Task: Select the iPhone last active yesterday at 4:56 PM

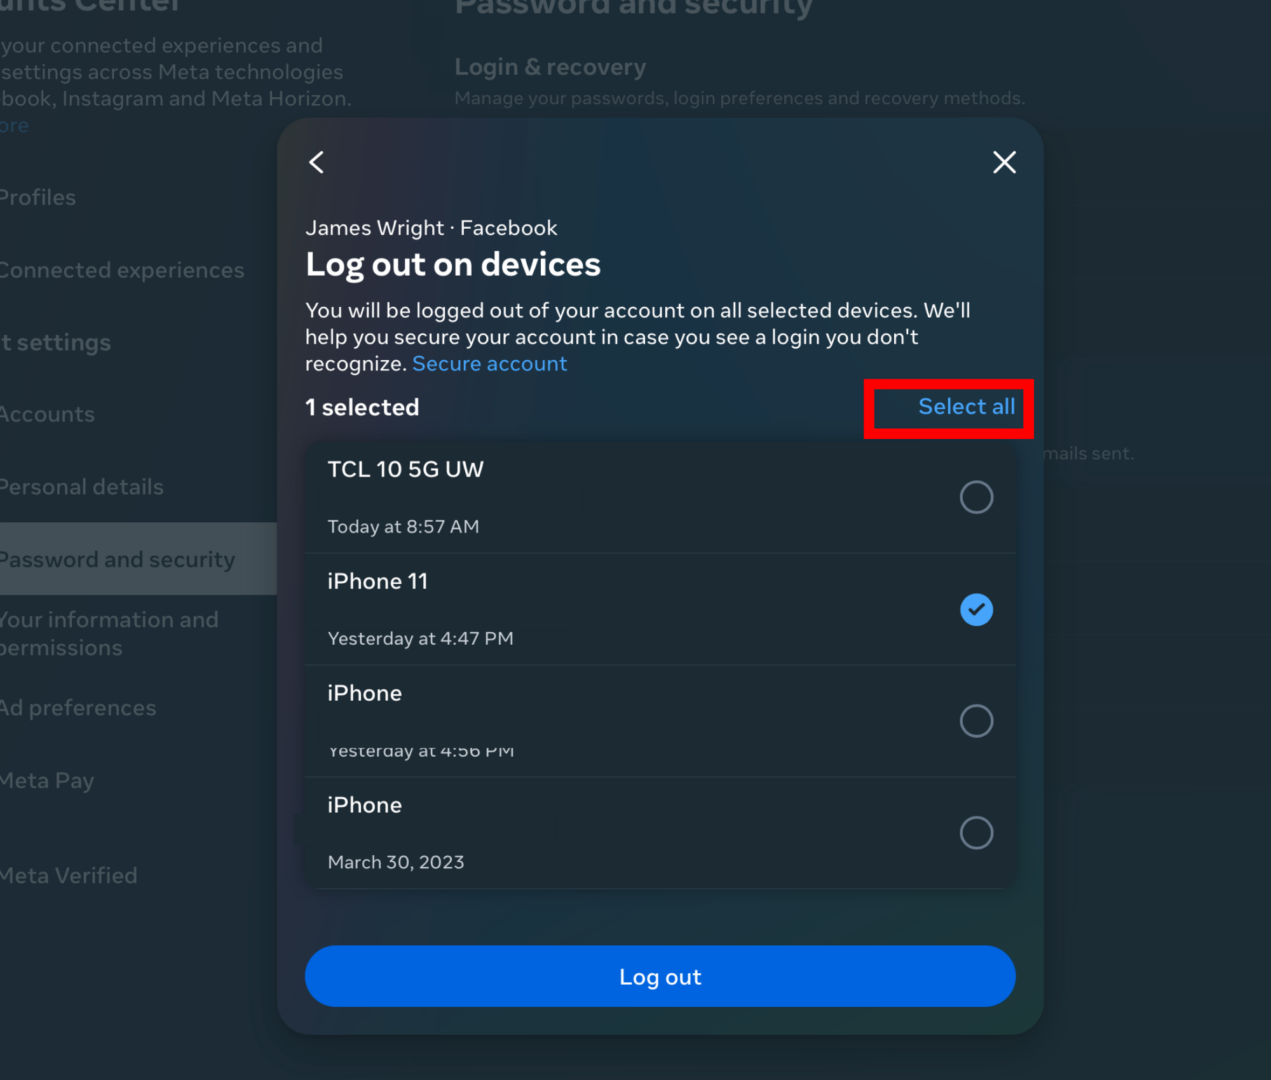Action: pyautogui.click(x=976, y=721)
